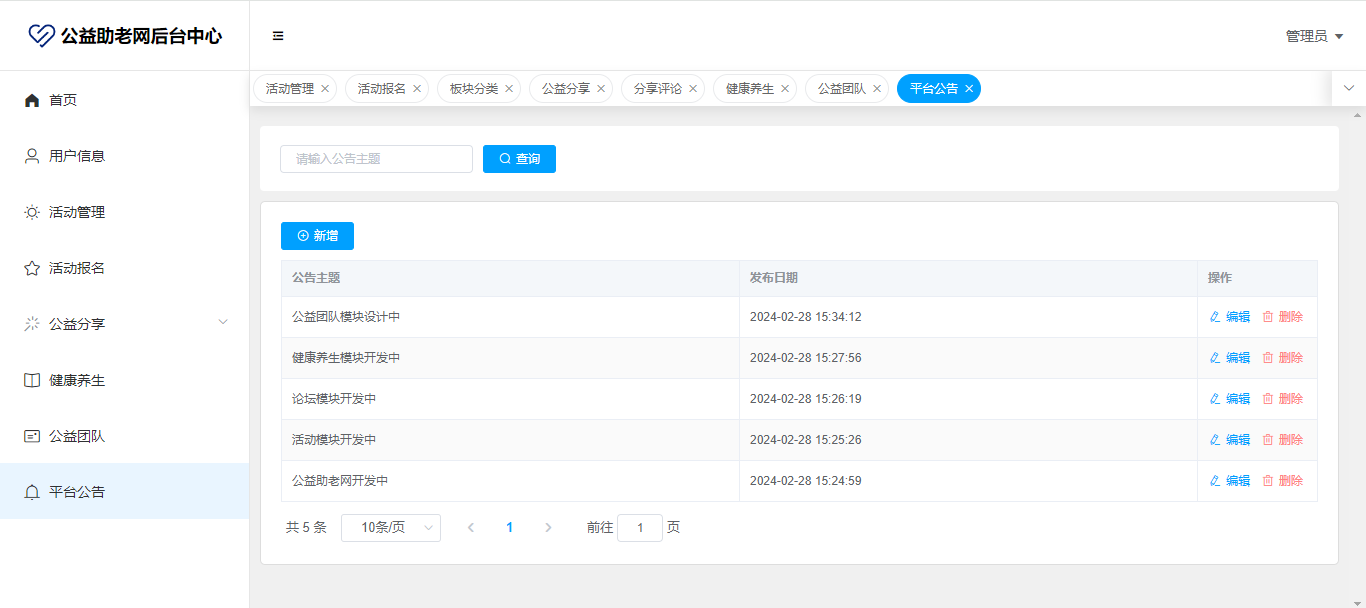Click the bell icon beside 平台公告

(32, 492)
